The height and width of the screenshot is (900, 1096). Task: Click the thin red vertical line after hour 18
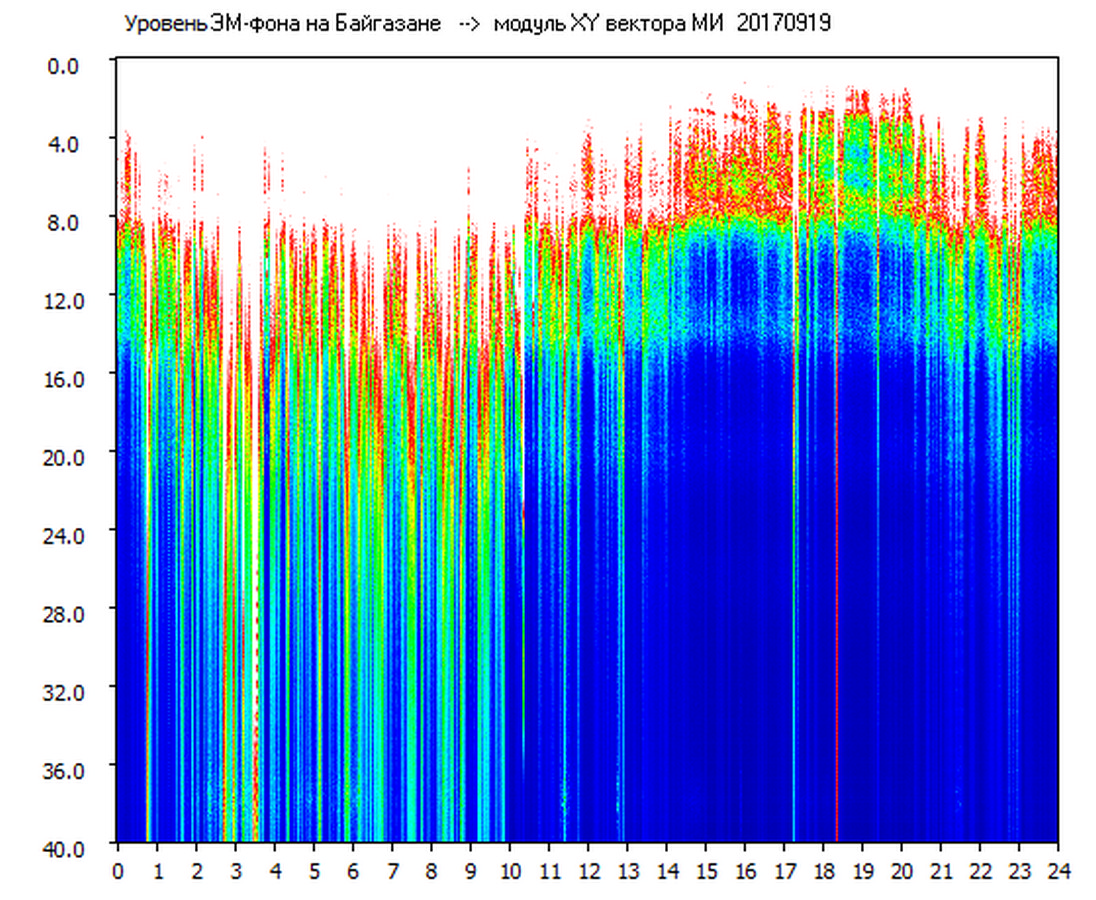tap(836, 600)
